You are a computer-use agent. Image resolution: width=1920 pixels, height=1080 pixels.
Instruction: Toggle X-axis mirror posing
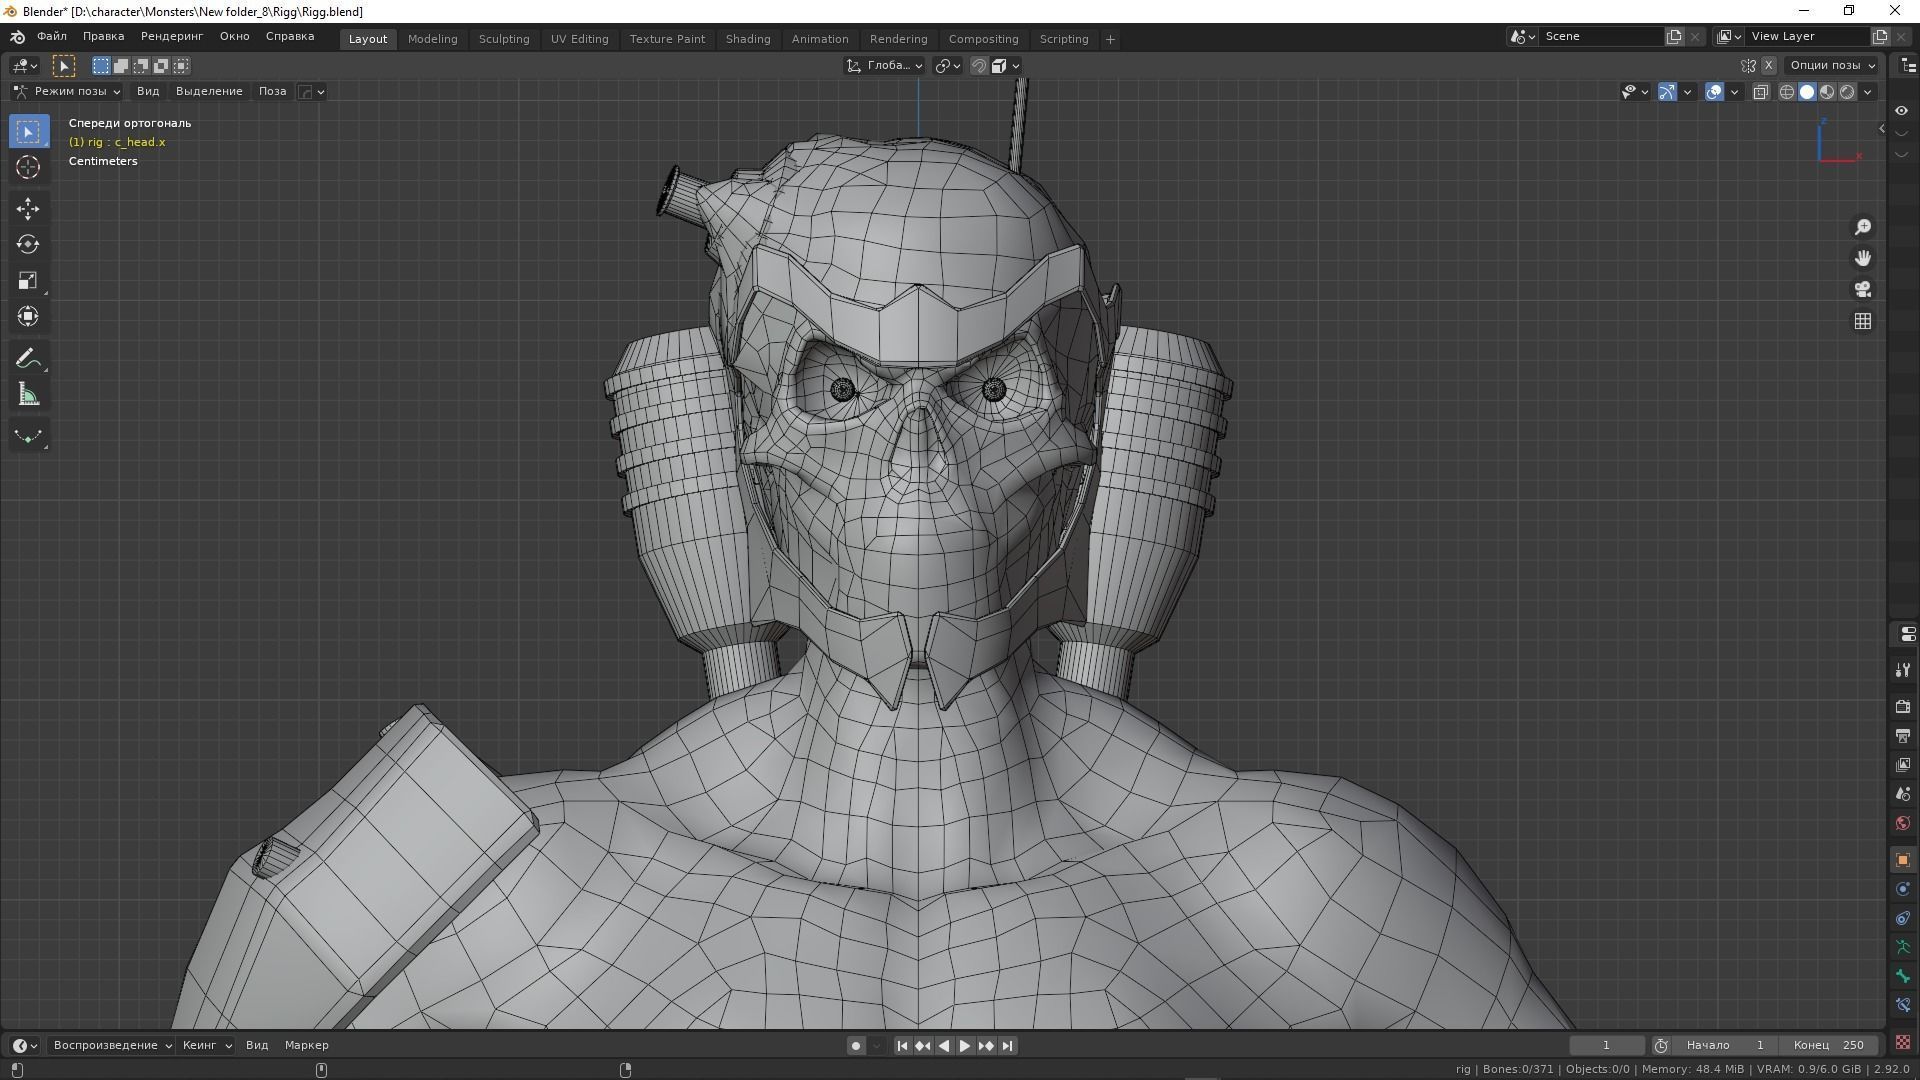[1768, 65]
